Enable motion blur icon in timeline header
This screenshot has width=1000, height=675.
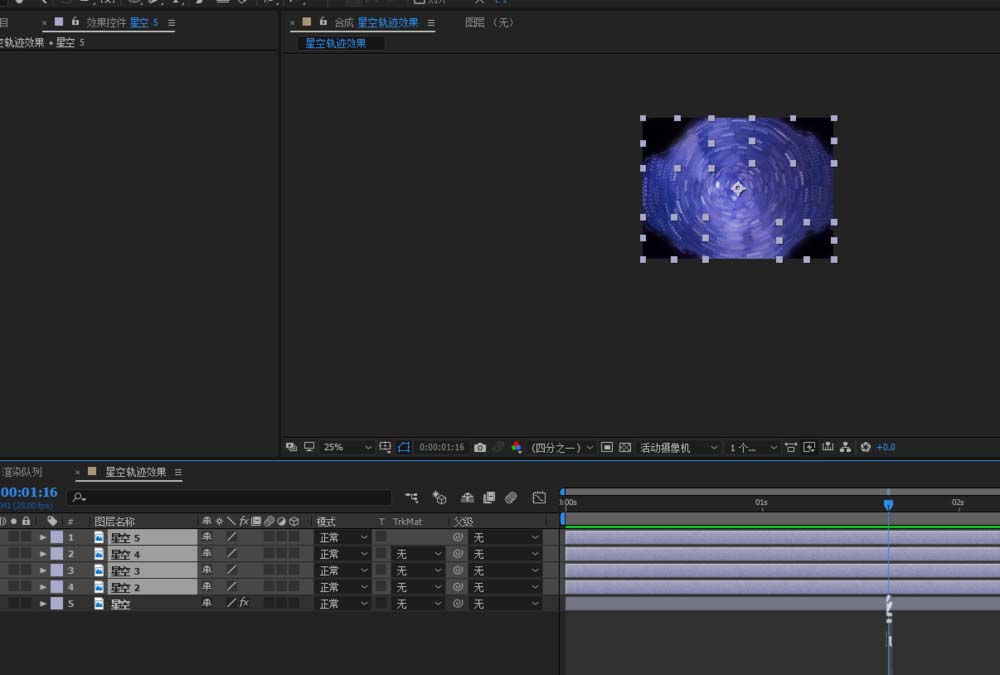click(511, 497)
